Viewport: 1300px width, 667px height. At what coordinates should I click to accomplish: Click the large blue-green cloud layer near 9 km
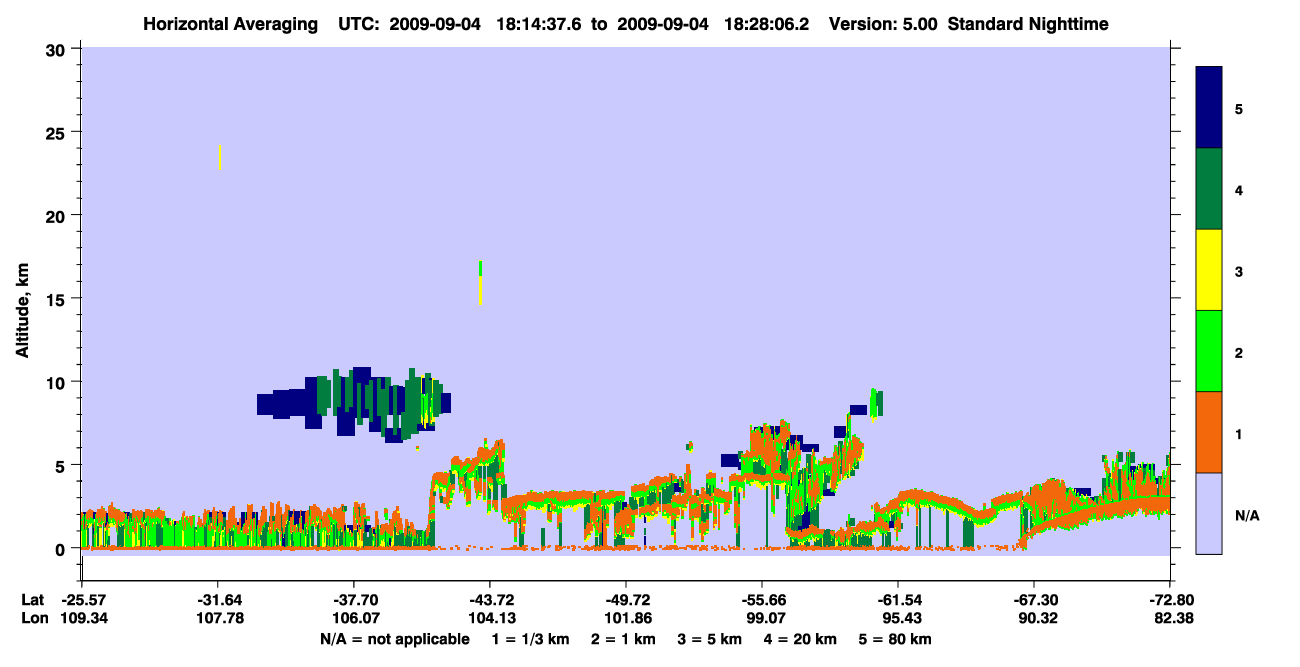tap(354, 403)
